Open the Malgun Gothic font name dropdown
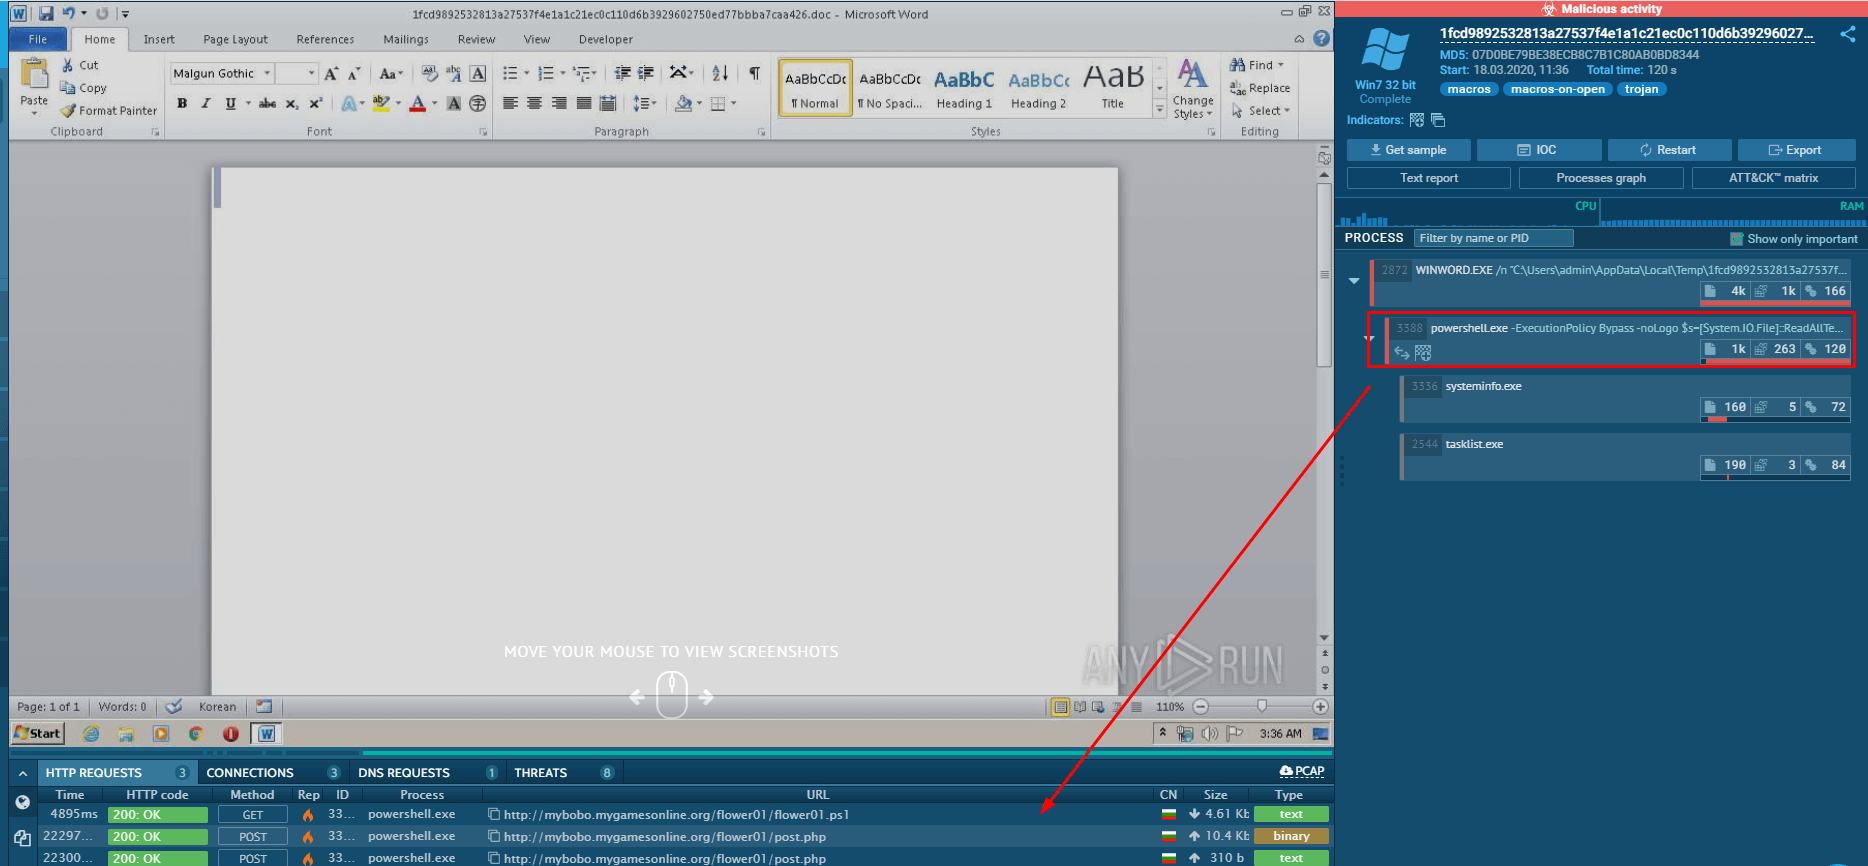Screen dimensions: 1868x866 tap(267, 74)
